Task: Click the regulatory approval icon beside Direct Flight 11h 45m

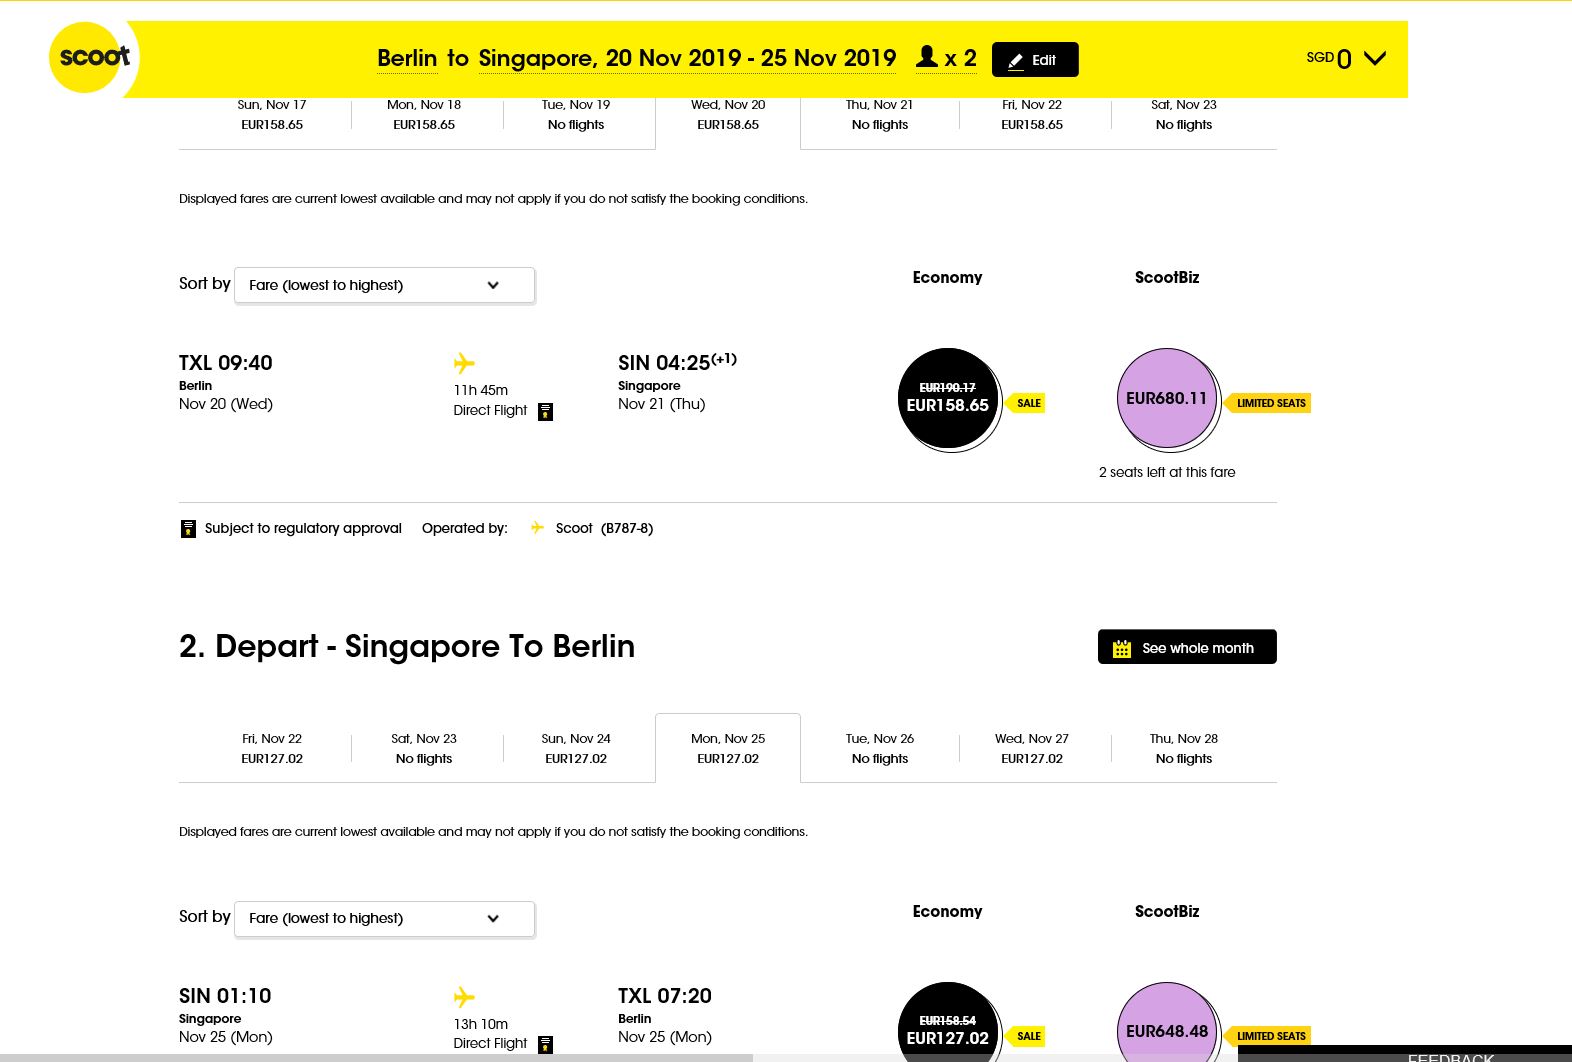Action: point(545,412)
